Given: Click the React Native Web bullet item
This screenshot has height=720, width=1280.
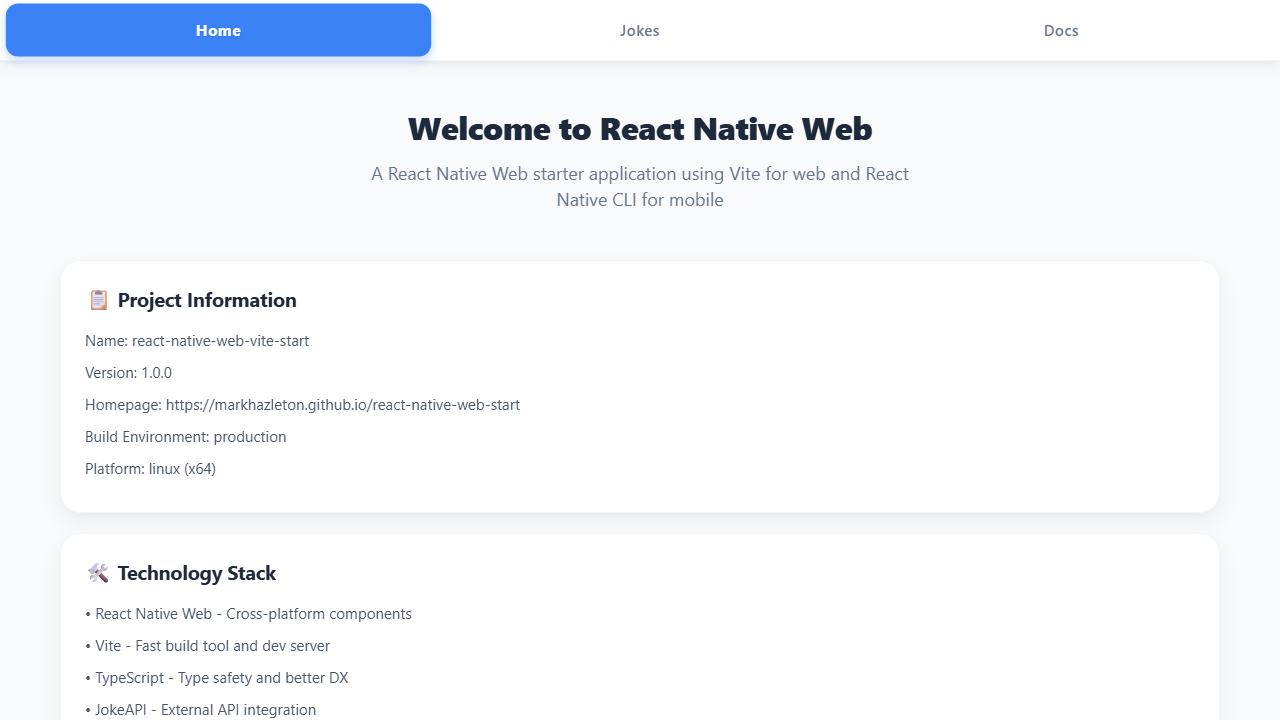Looking at the screenshot, I should point(248,613).
